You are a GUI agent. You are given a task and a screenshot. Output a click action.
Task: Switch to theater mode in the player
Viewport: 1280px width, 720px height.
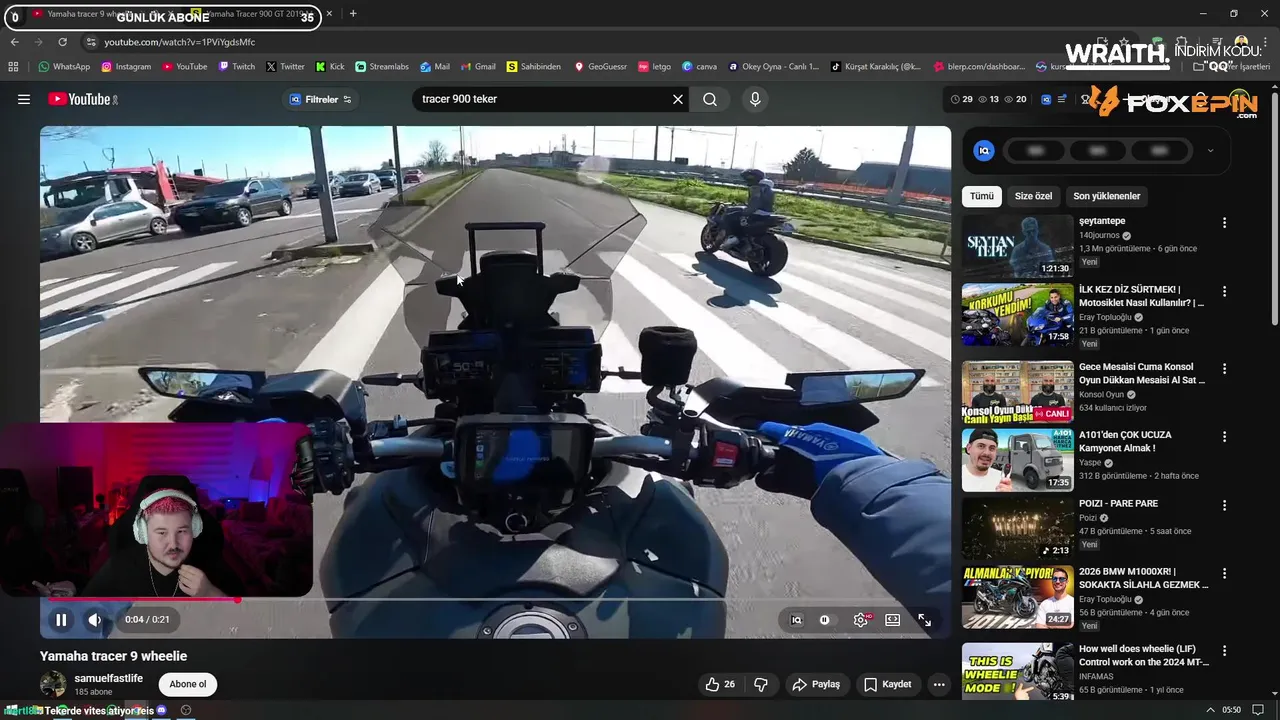pyautogui.click(x=892, y=620)
